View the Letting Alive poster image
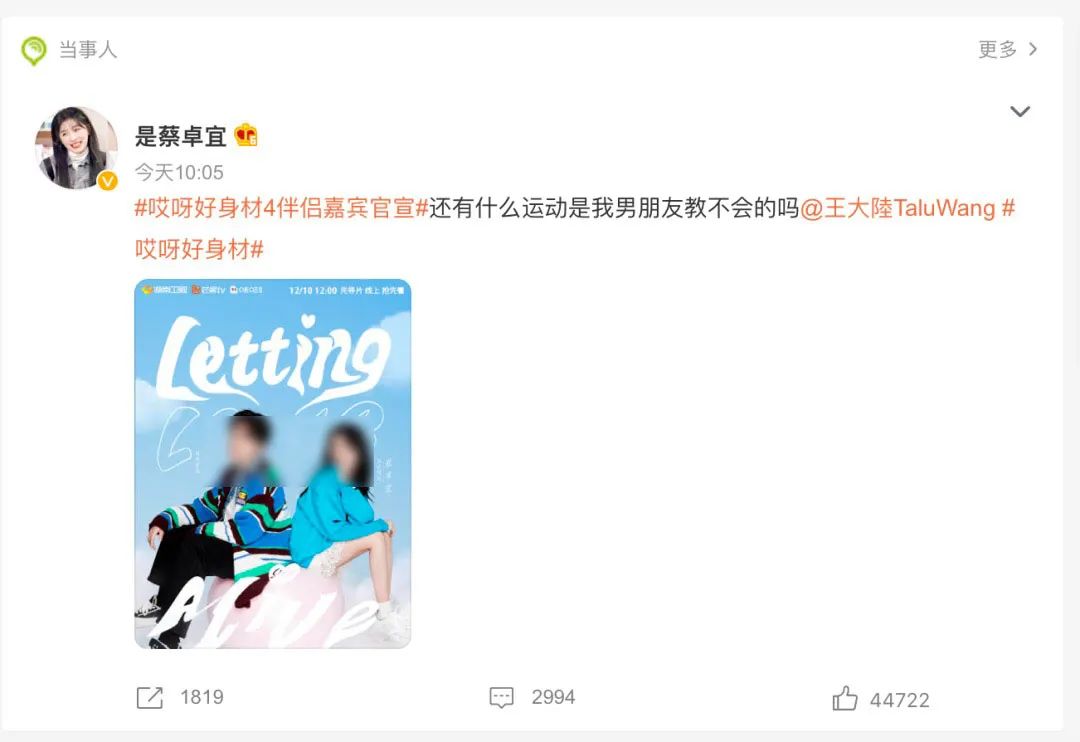The image size is (1080, 742). click(x=273, y=464)
